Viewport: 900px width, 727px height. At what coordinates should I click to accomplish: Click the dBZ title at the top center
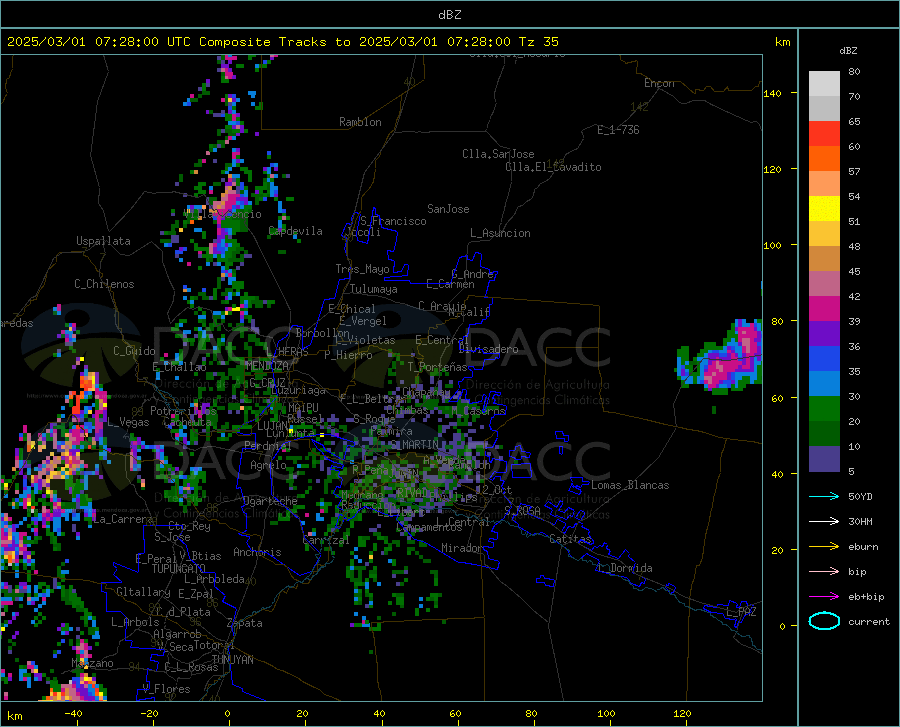pyautogui.click(x=449, y=15)
